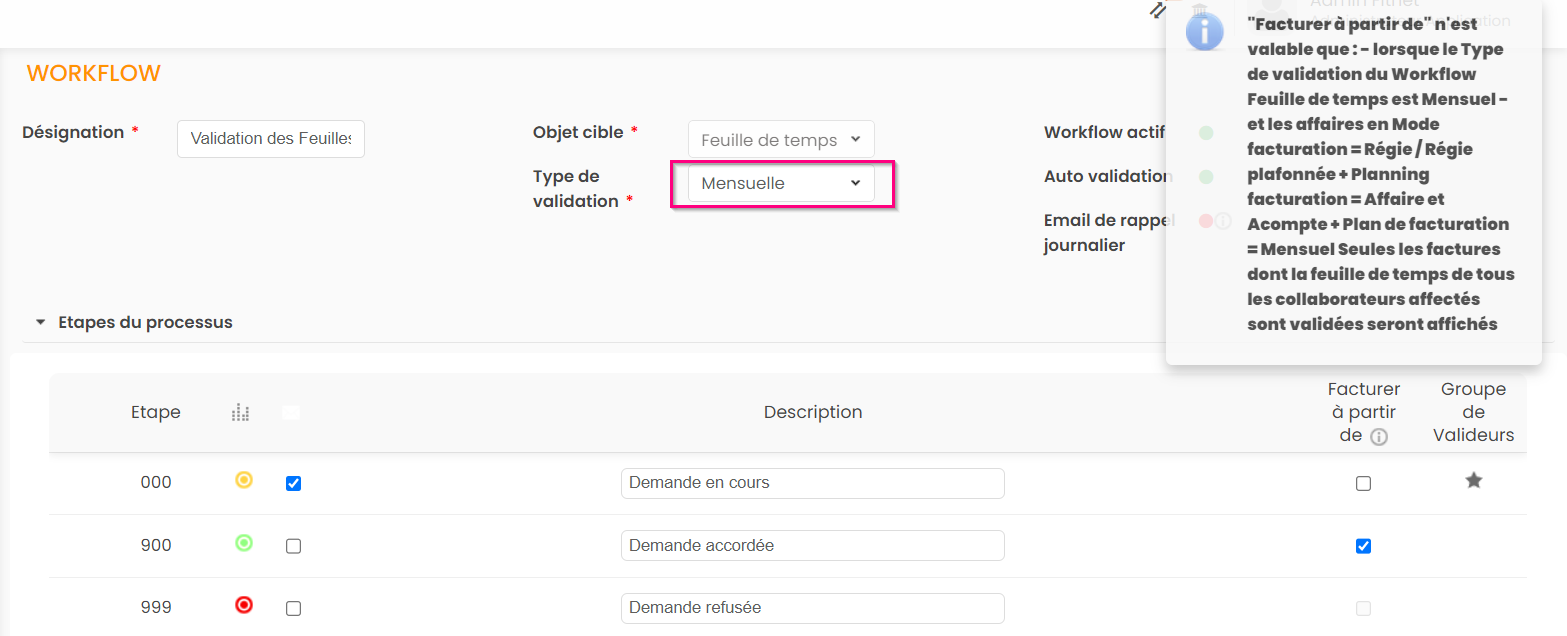Viewport: 1567px width, 636px height.
Task: Click the status column header icon
Action: (x=240, y=412)
